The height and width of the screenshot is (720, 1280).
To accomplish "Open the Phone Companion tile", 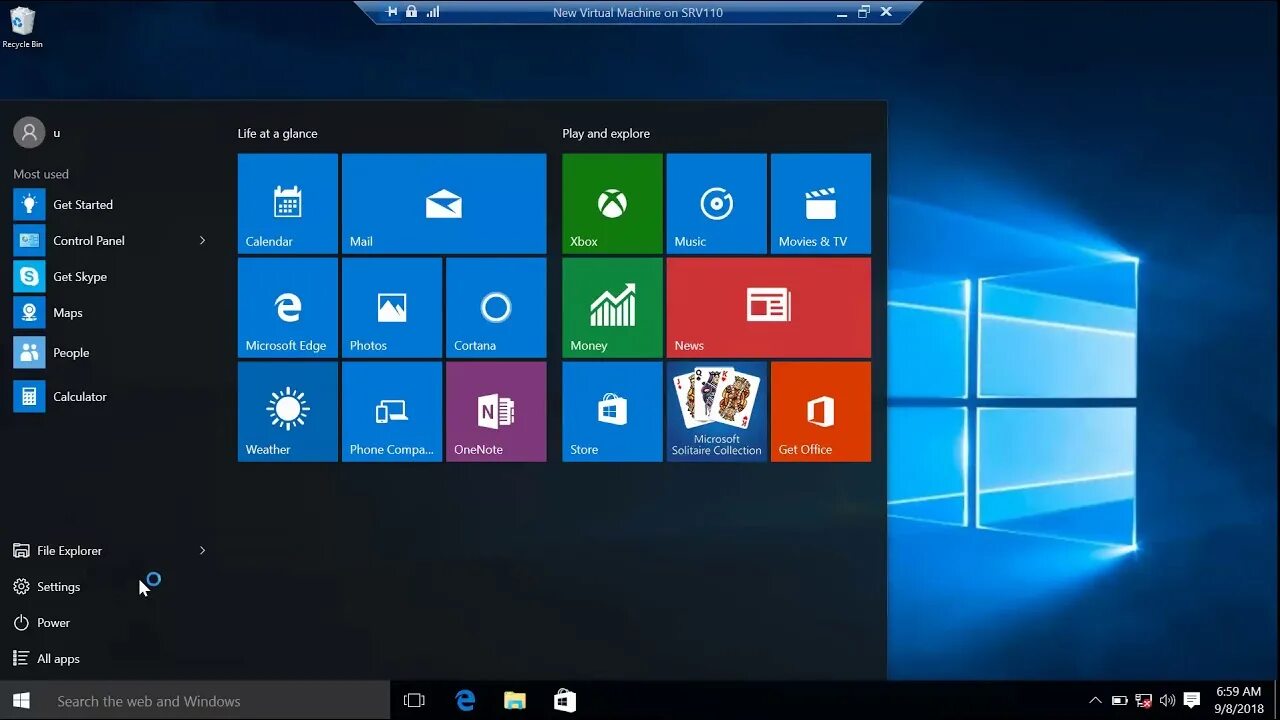I will pos(392,411).
